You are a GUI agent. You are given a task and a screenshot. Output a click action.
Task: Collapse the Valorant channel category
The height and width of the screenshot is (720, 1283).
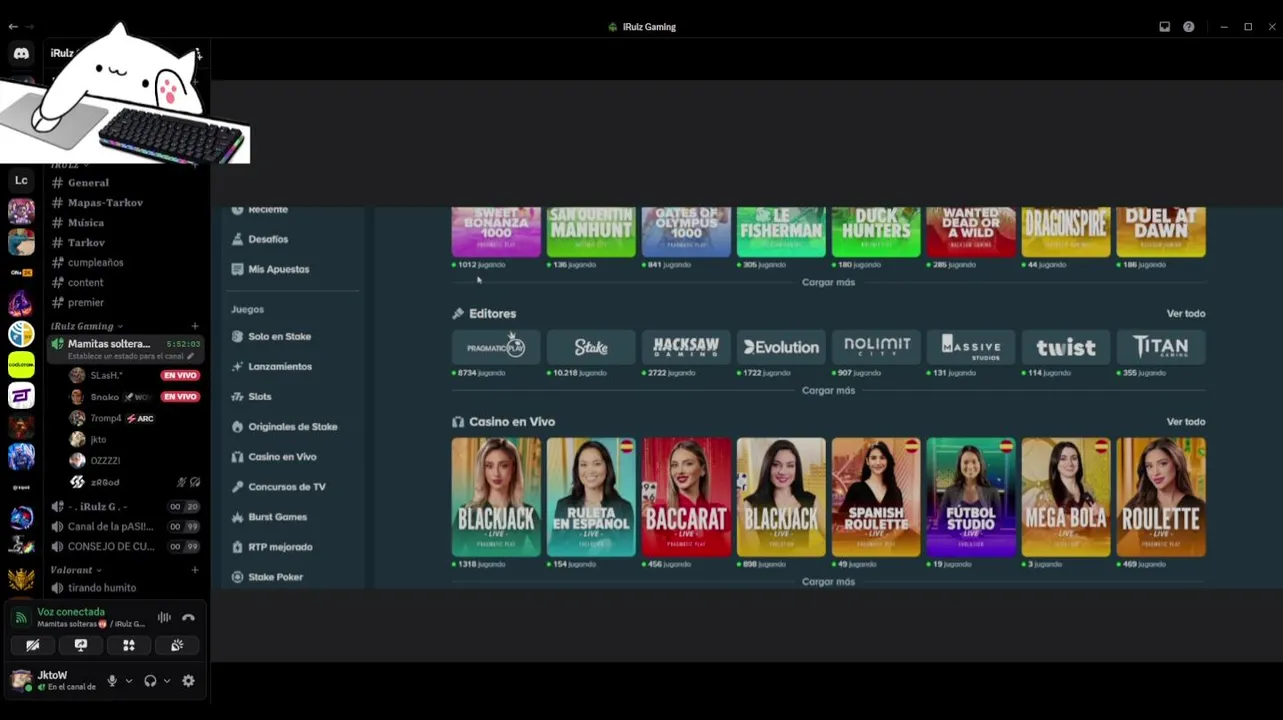tap(76, 570)
